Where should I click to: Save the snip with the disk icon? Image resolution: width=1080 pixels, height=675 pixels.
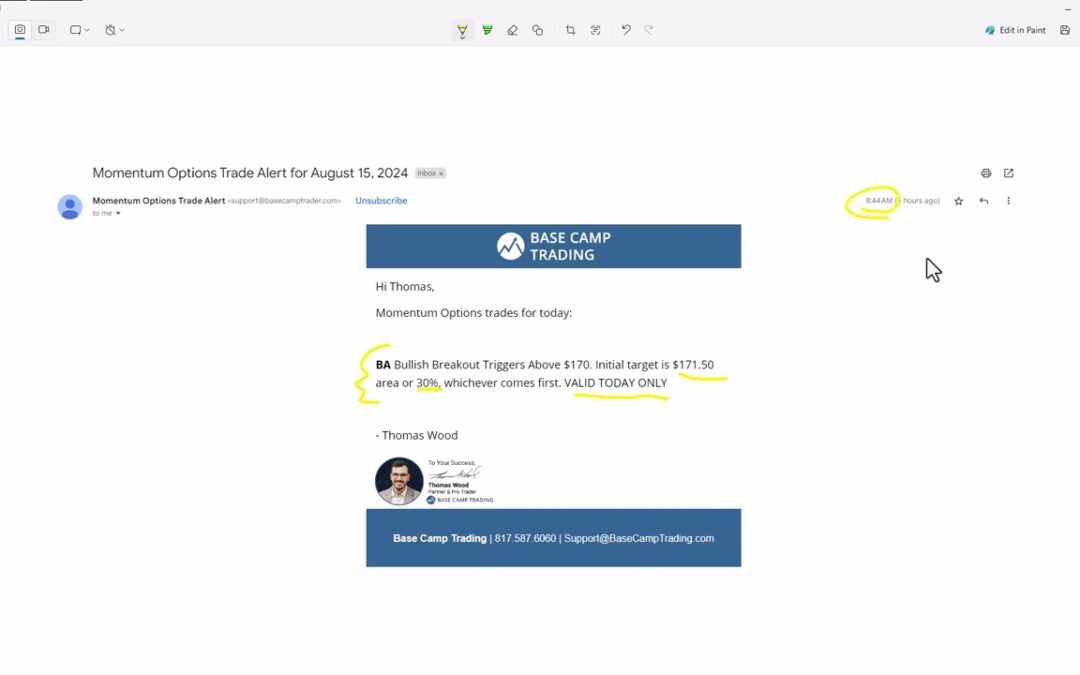point(1065,30)
